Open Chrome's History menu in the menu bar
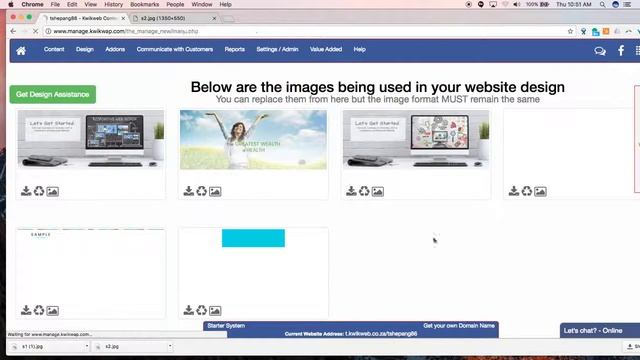This screenshot has height=360, width=640. click(113, 4)
